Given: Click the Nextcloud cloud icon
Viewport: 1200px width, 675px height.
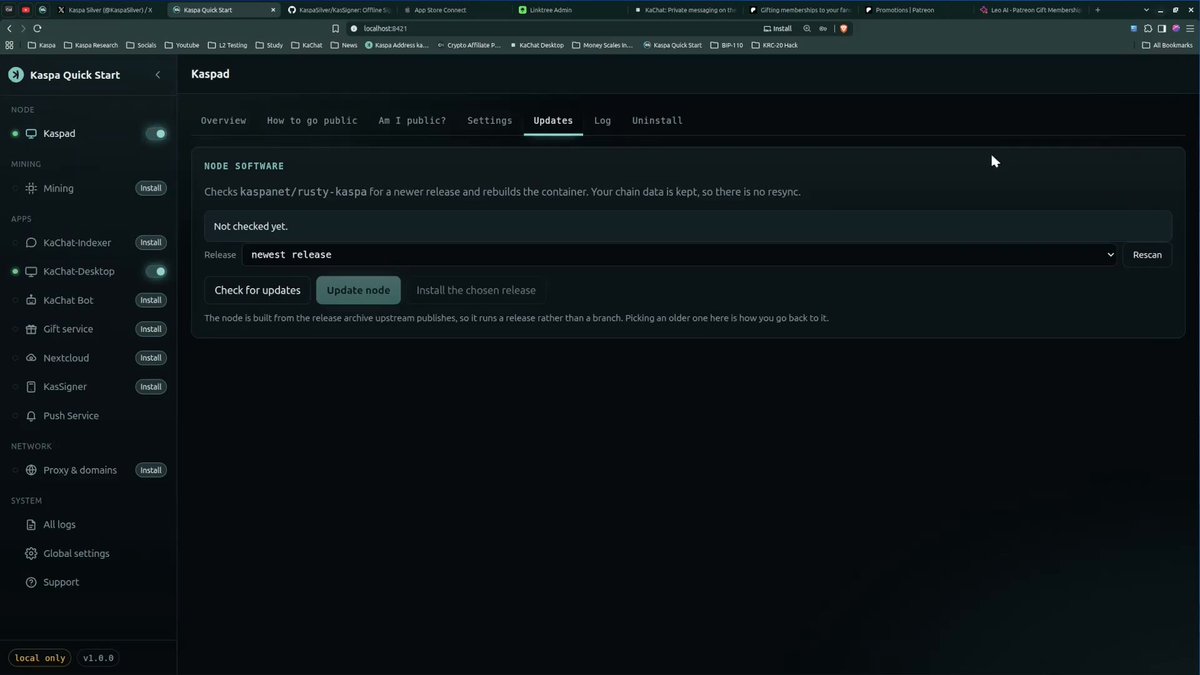Looking at the screenshot, I should click(x=31, y=358).
